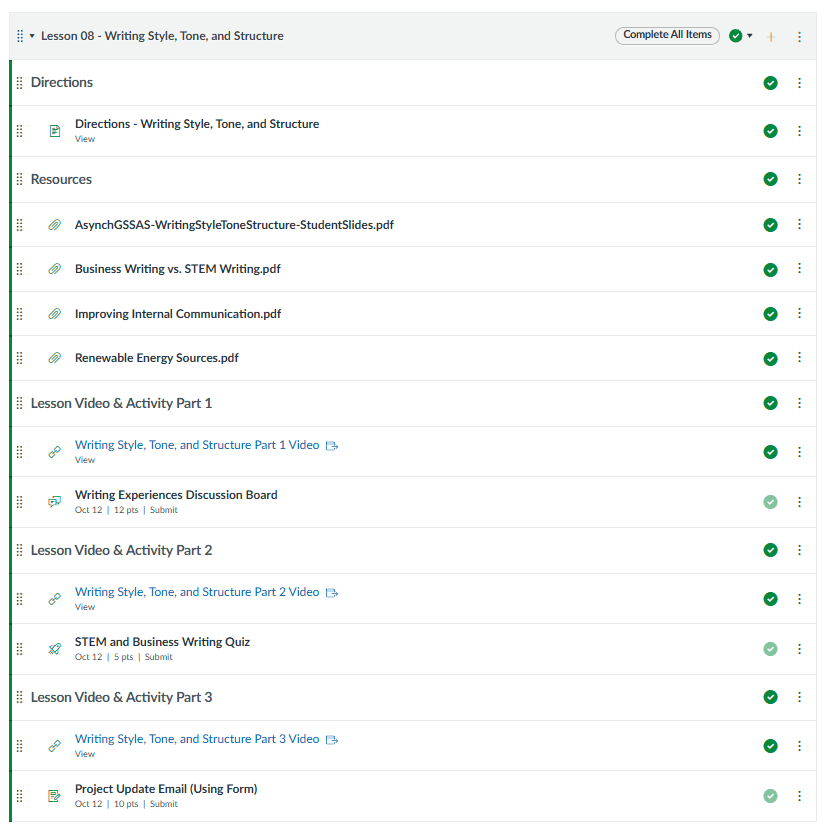
Task: Click drag handle of STEM and Business Writing Quiz
Action: [x=20, y=649]
